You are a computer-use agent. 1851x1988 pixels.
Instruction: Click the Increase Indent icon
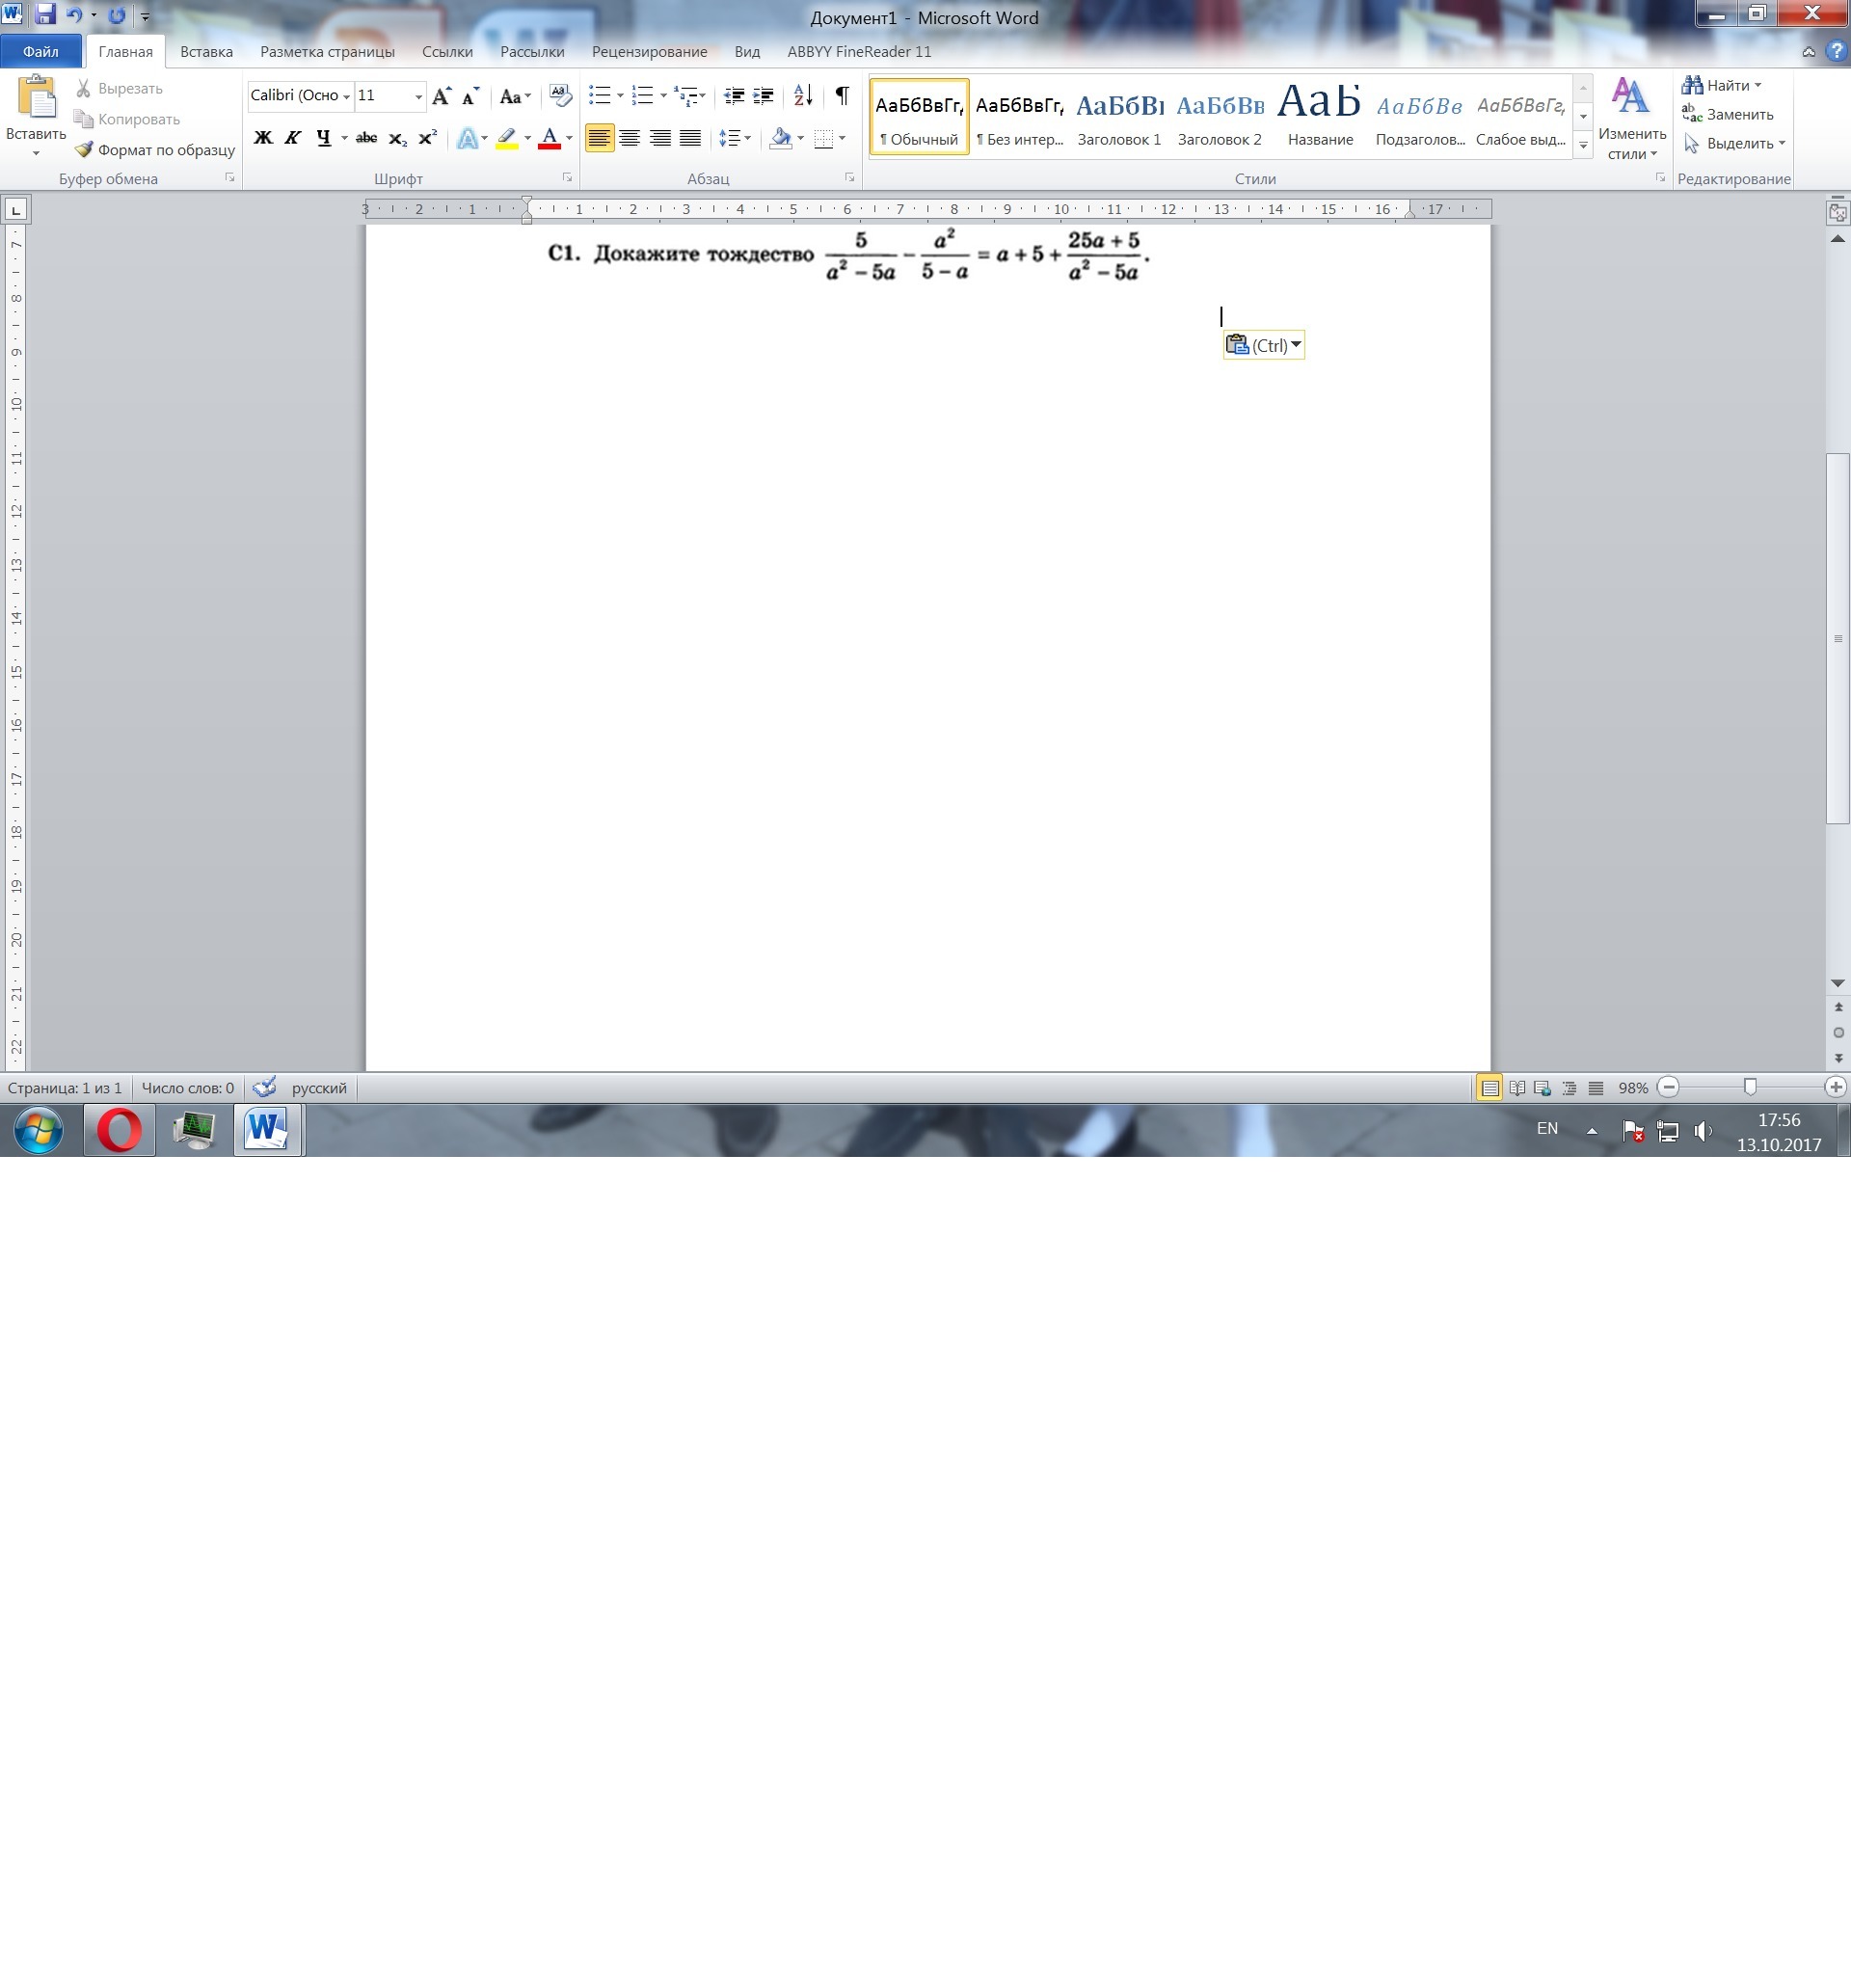[x=763, y=96]
